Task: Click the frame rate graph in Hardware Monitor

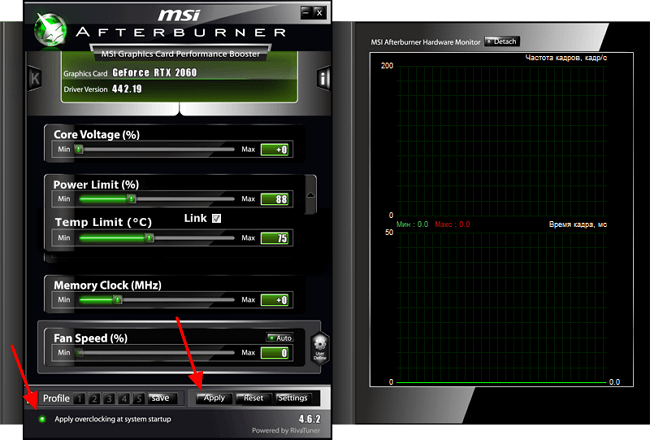Action: tap(502, 141)
